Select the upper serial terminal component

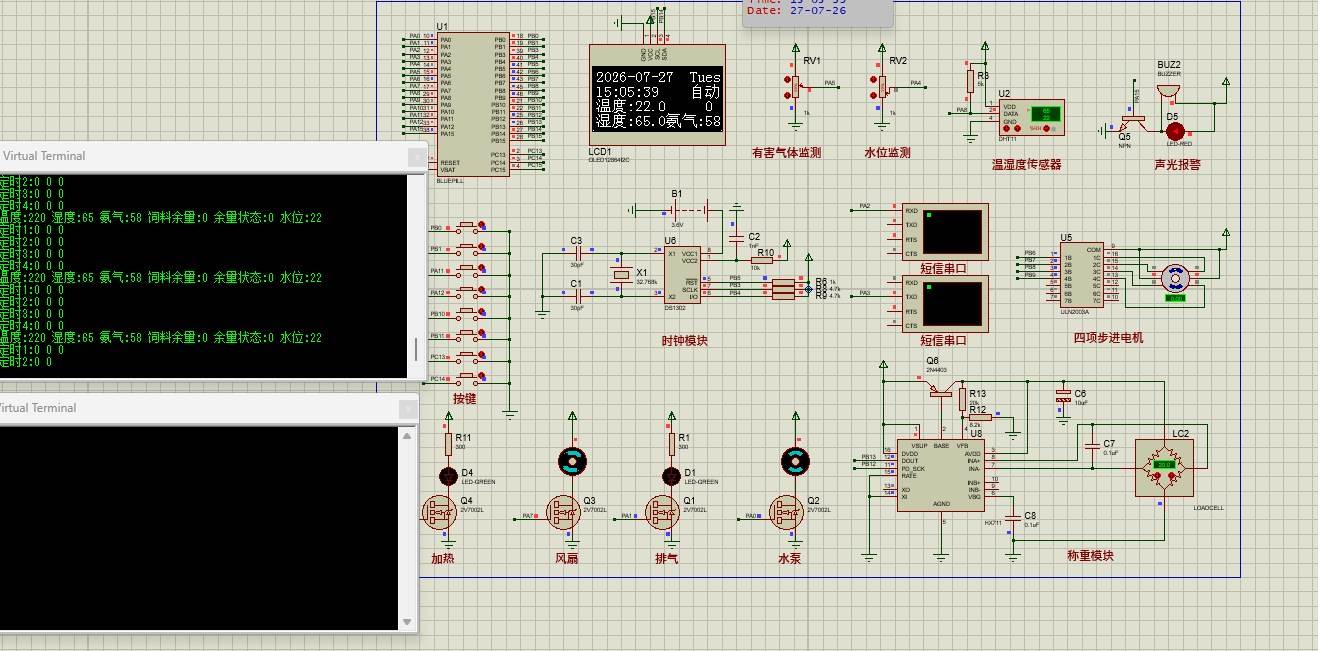click(x=945, y=232)
